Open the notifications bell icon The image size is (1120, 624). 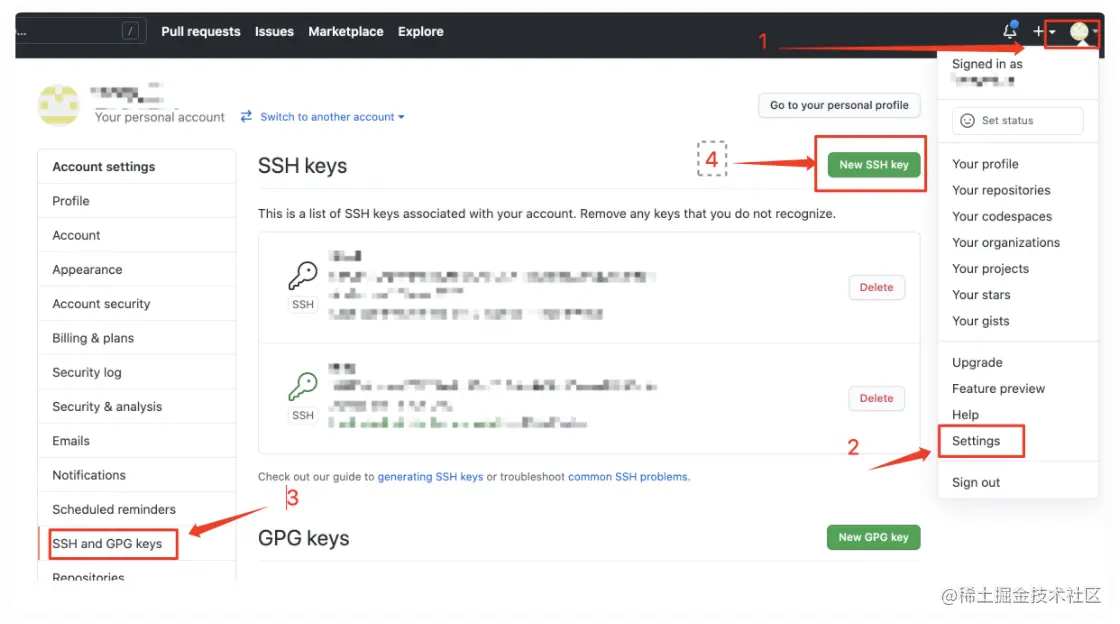1009,31
